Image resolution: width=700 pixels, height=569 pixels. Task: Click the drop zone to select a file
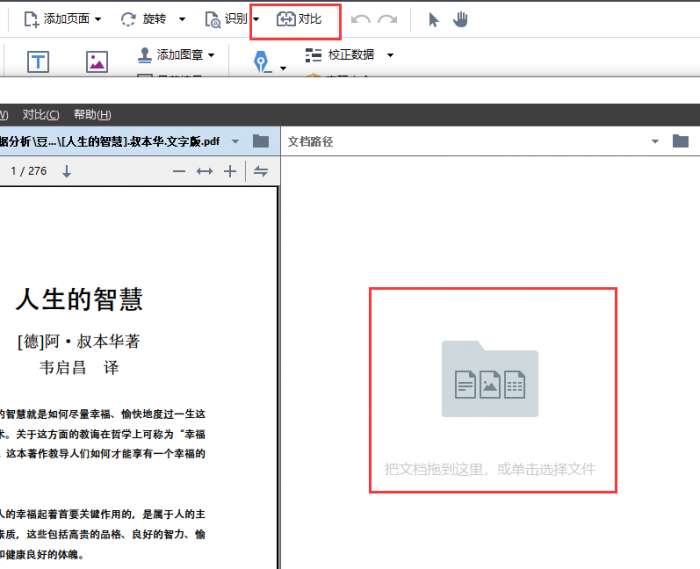pyautogui.click(x=493, y=389)
